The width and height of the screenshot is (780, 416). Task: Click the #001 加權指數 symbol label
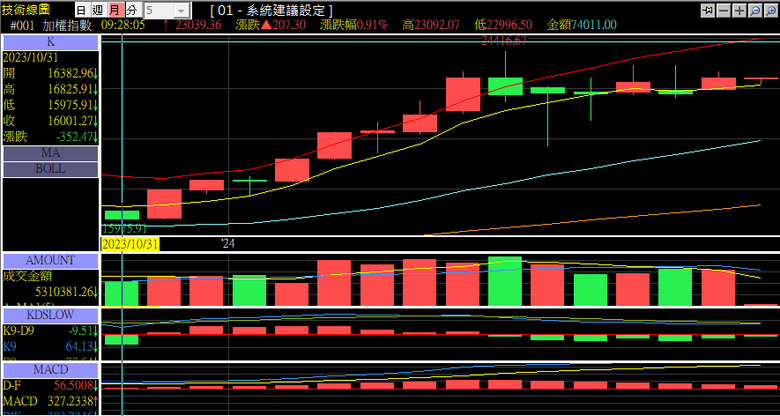pyautogui.click(x=51, y=25)
